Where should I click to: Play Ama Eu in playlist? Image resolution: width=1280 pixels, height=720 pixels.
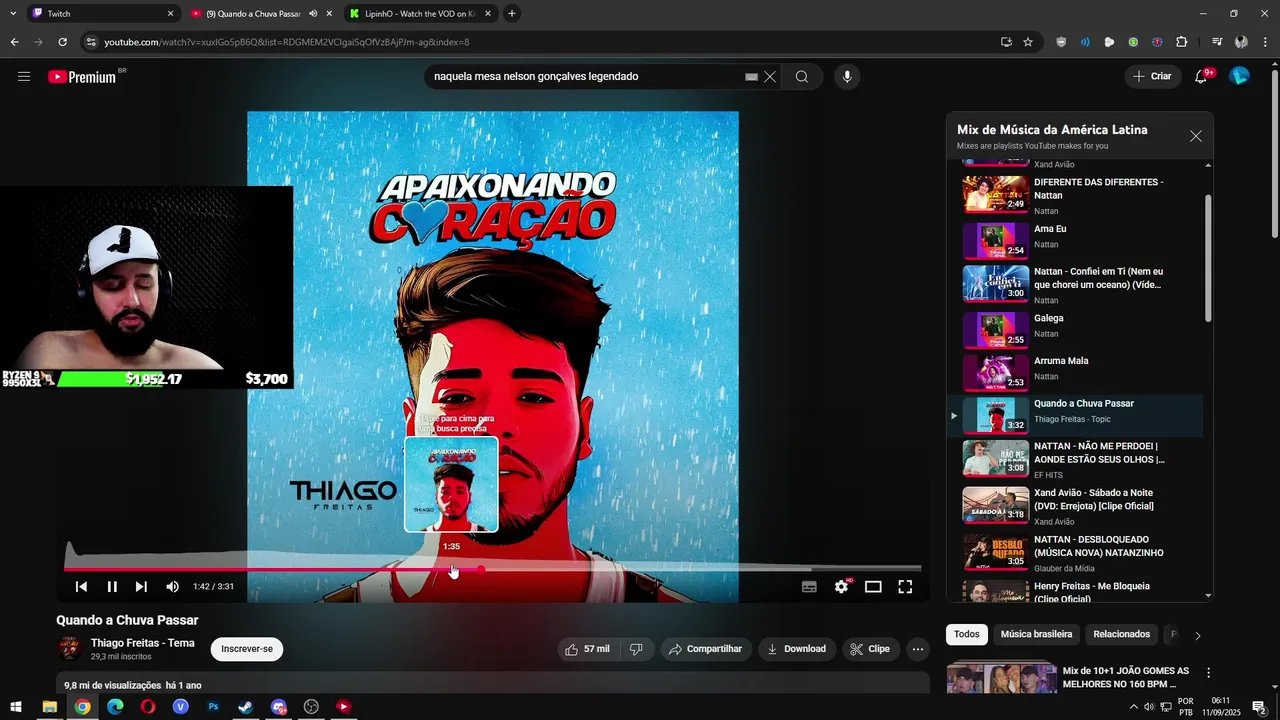point(1075,241)
